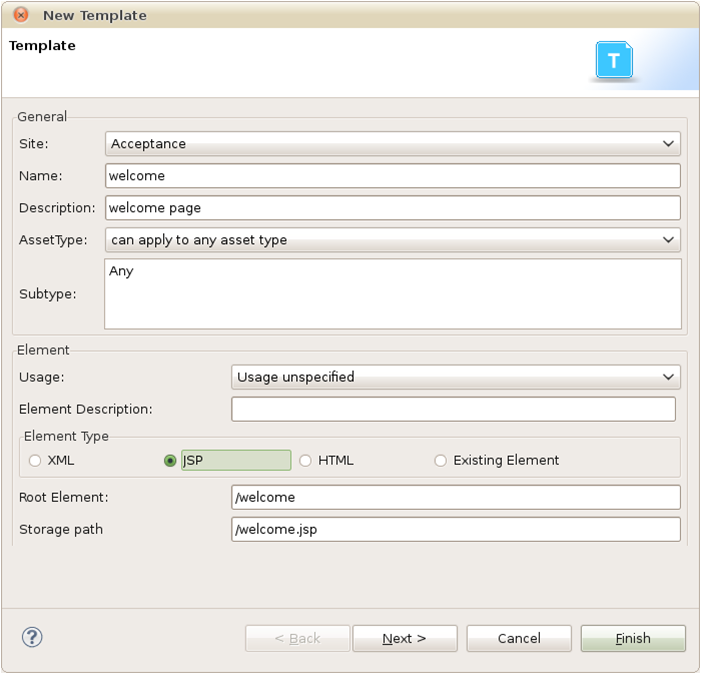Click the Description field with welcome page
Screen dimensions: 701x674
coord(393,208)
